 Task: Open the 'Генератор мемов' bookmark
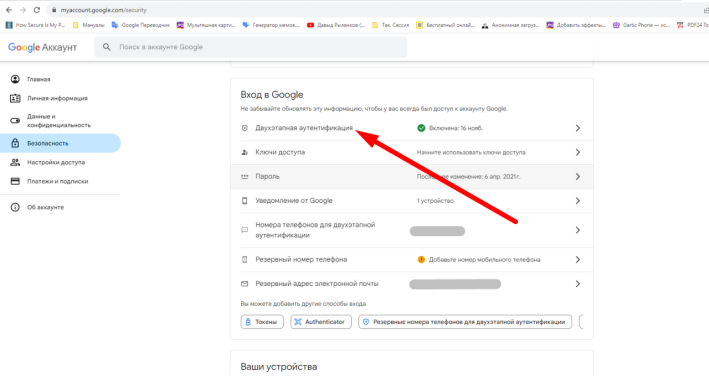click(271, 25)
